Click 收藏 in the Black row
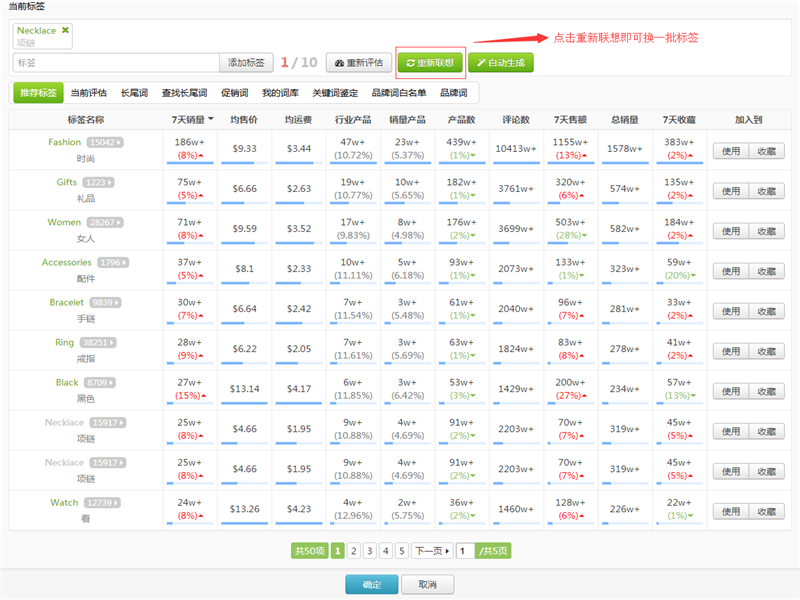The height and width of the screenshot is (600, 800). [766, 391]
